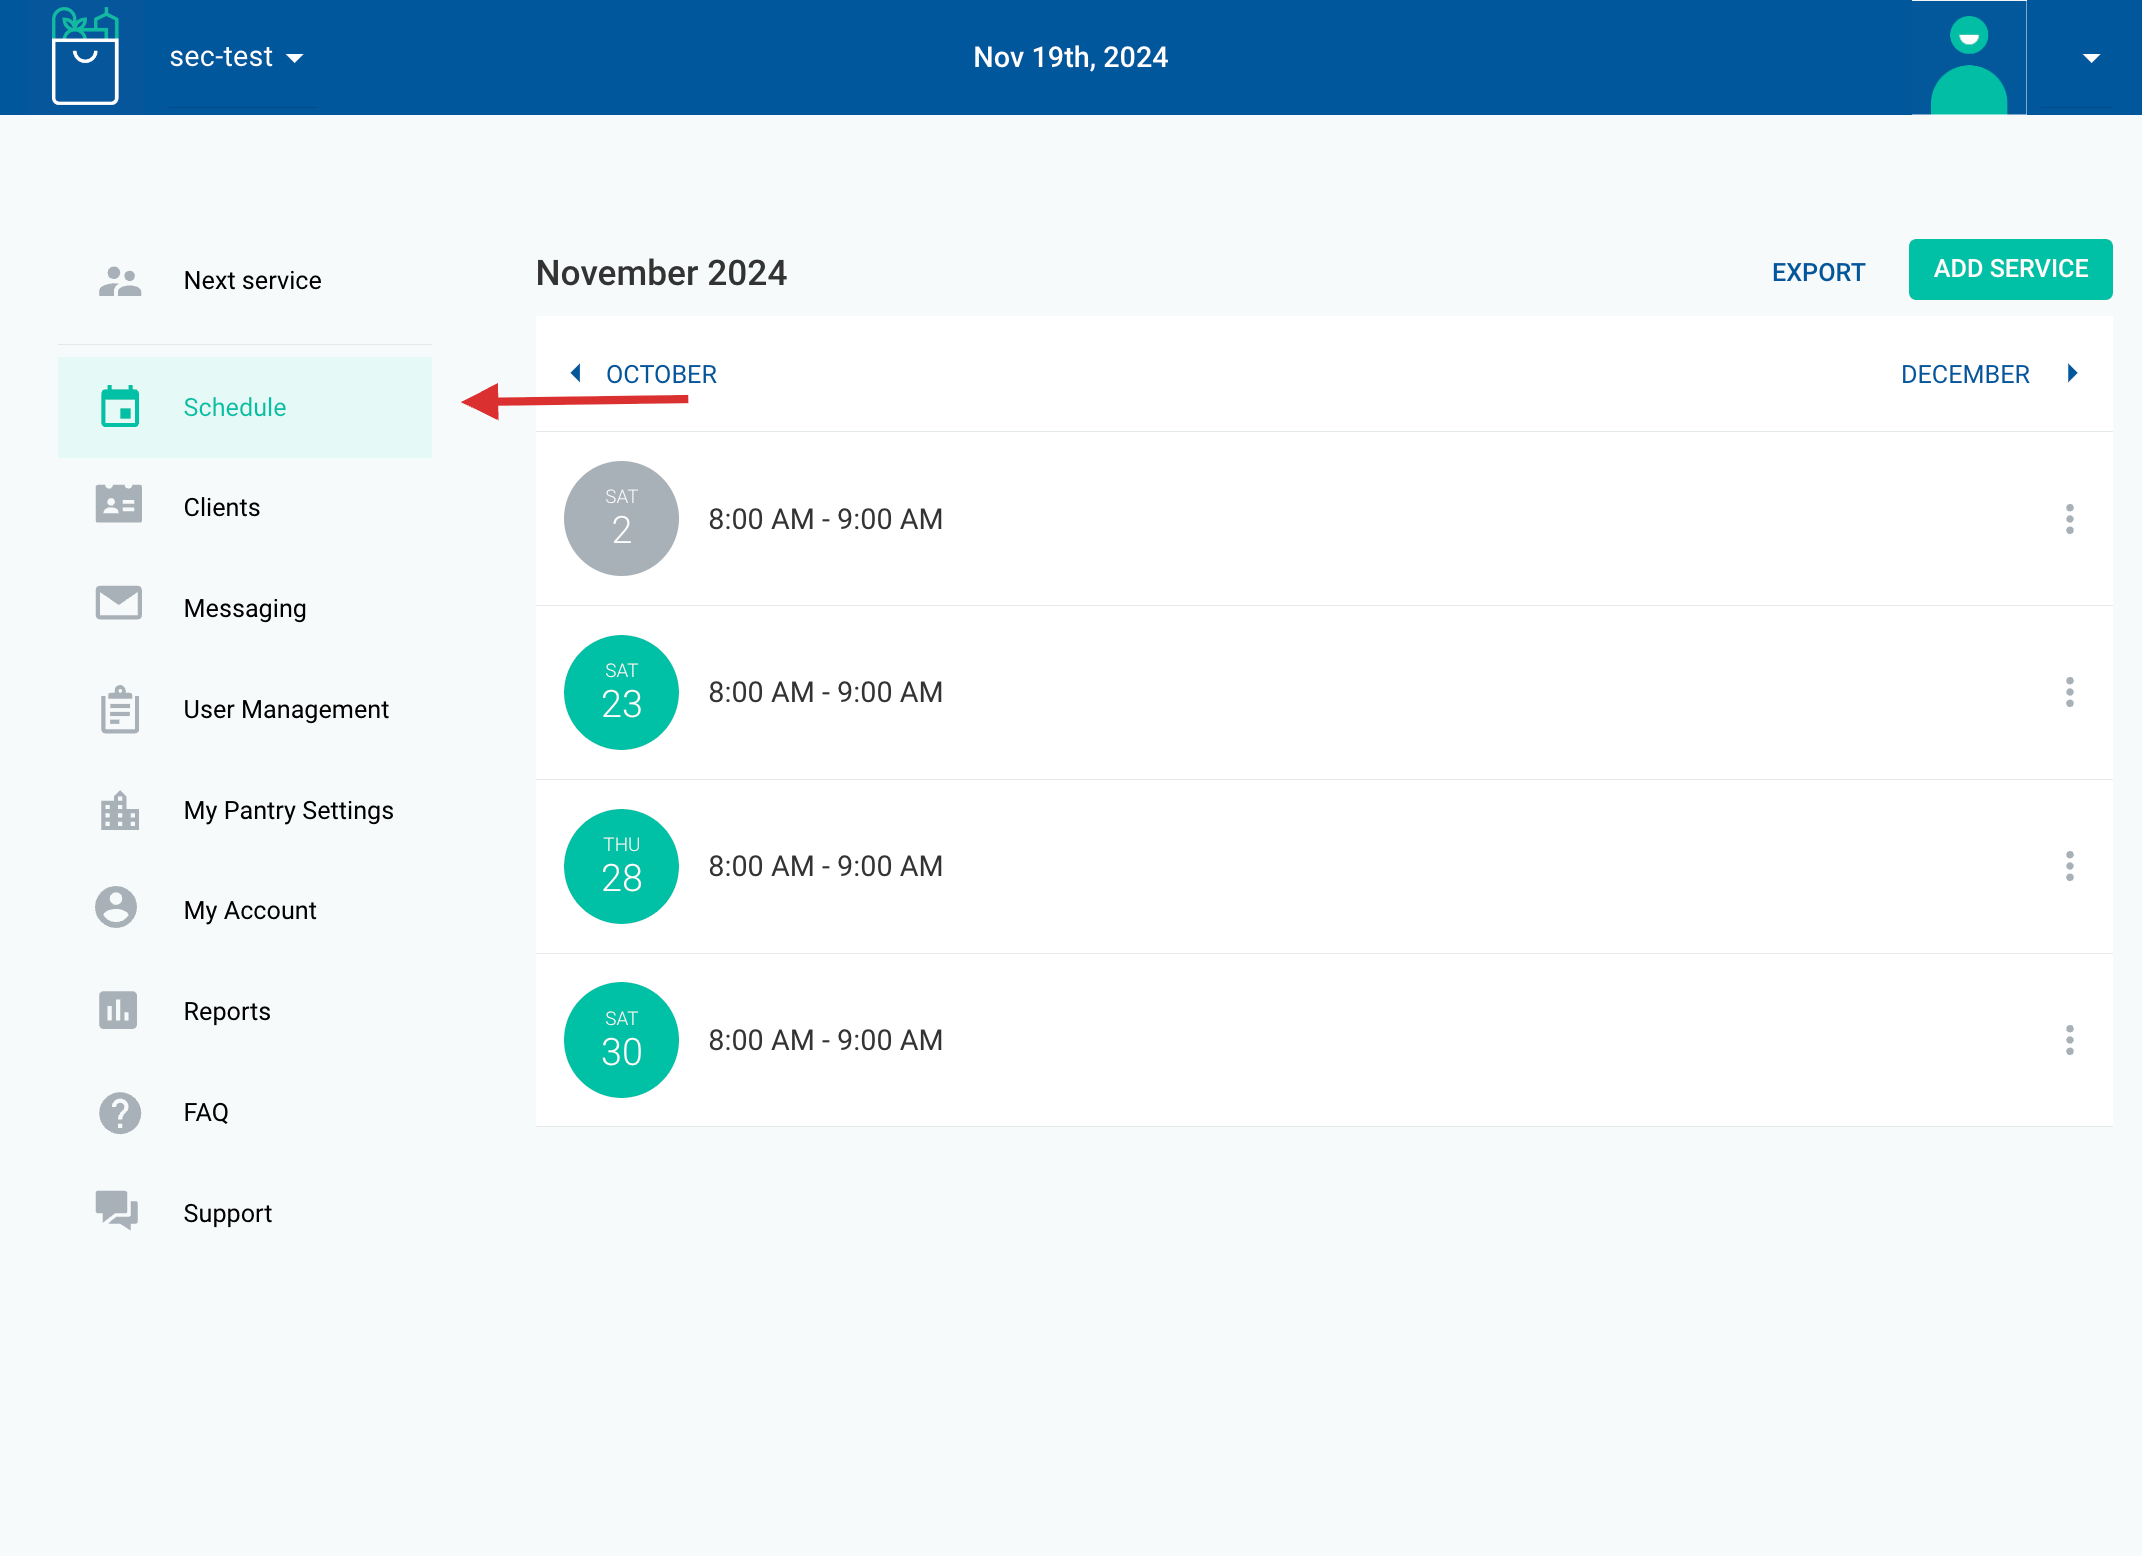Image resolution: width=2142 pixels, height=1556 pixels.
Task: Click the Clients ID card icon
Action: coord(119,504)
